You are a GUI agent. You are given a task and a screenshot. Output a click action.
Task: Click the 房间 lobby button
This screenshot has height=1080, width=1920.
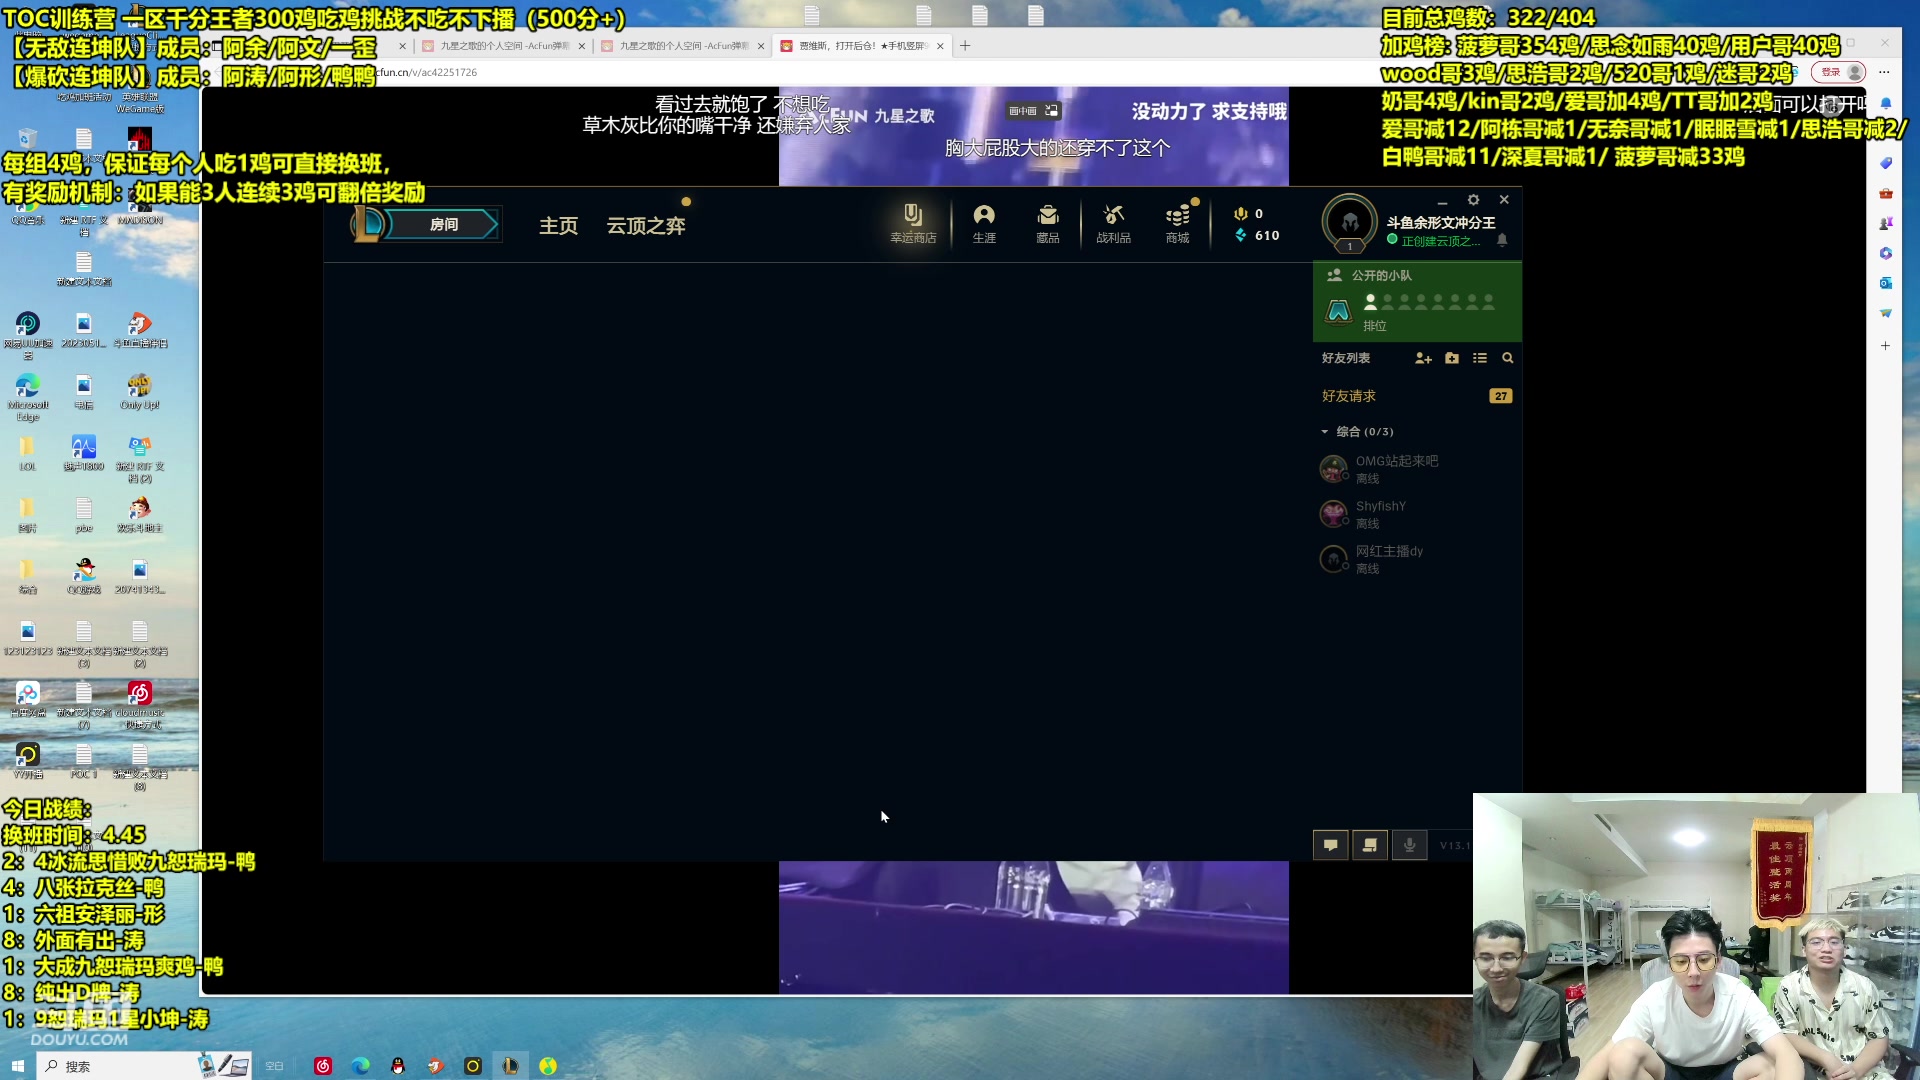point(443,225)
